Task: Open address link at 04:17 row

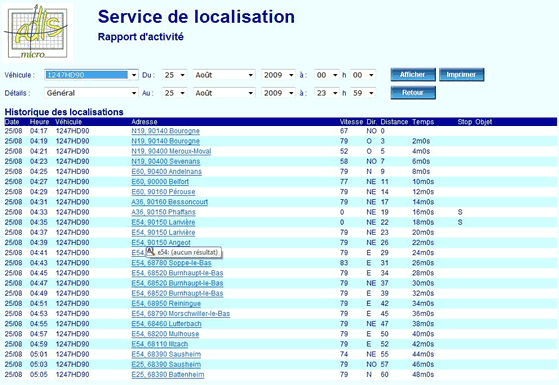Action: (x=165, y=131)
